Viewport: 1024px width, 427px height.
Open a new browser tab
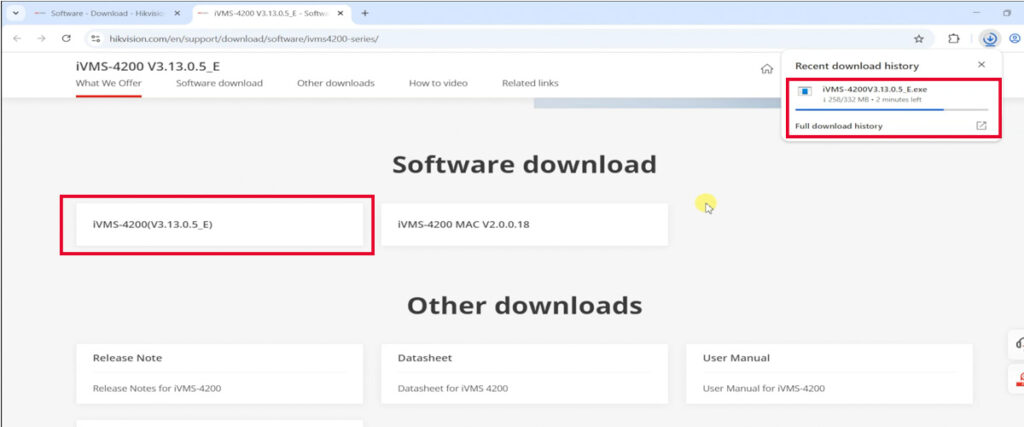click(365, 13)
